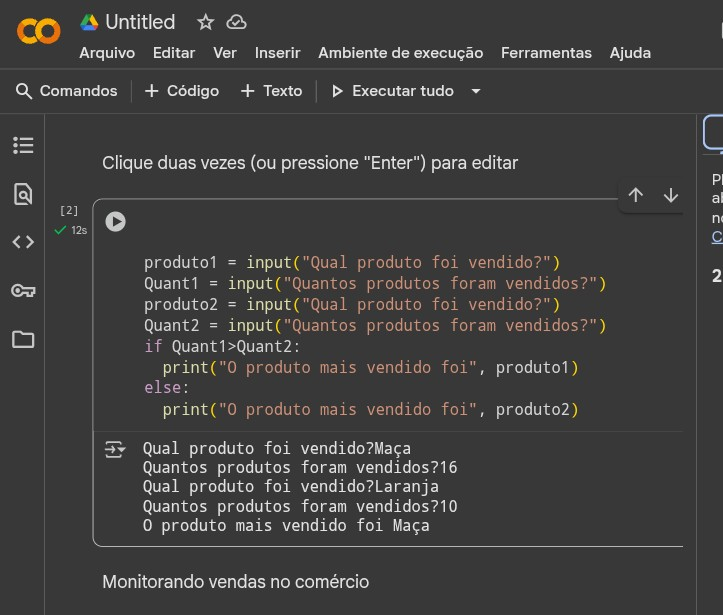Move cell down with arrow icon
Image resolution: width=723 pixels, height=615 pixels.
click(x=671, y=195)
